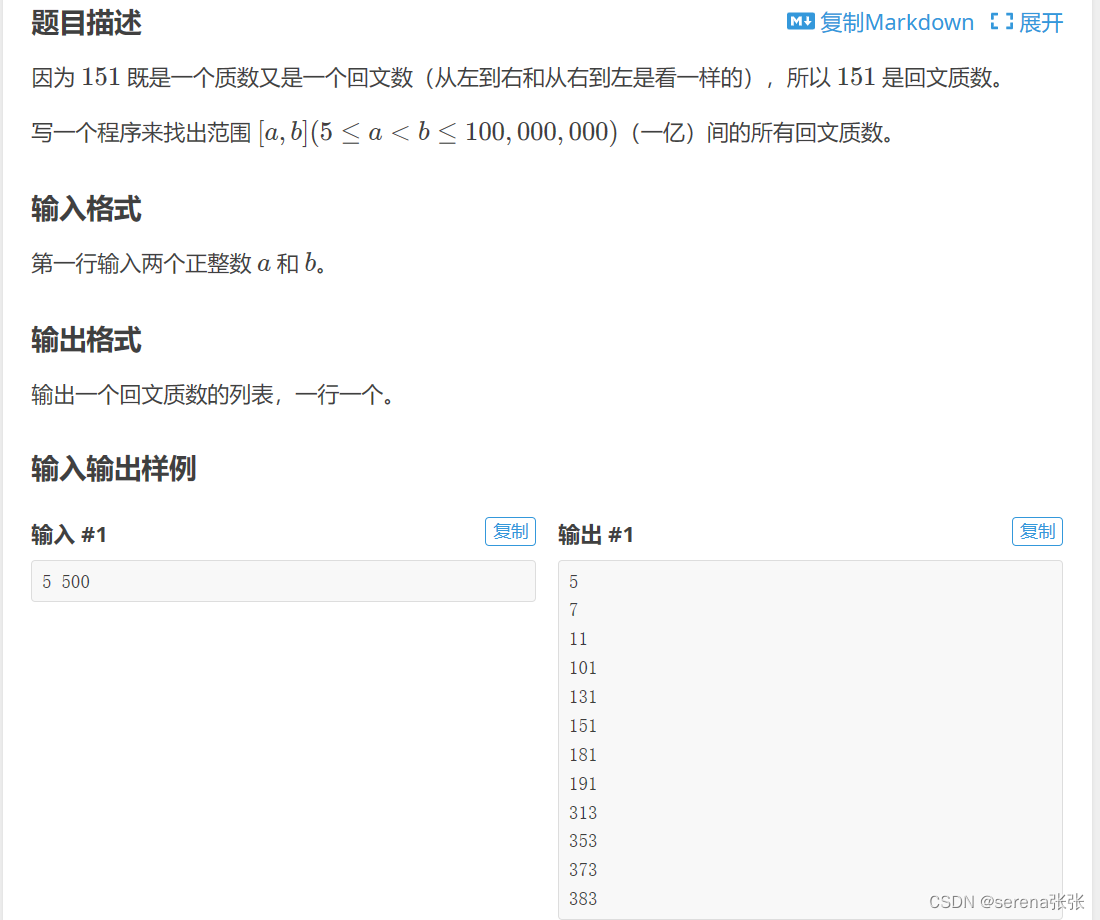Image resolution: width=1100 pixels, height=920 pixels.
Task: Click the 复制 button above the input sample
Action: (510, 531)
